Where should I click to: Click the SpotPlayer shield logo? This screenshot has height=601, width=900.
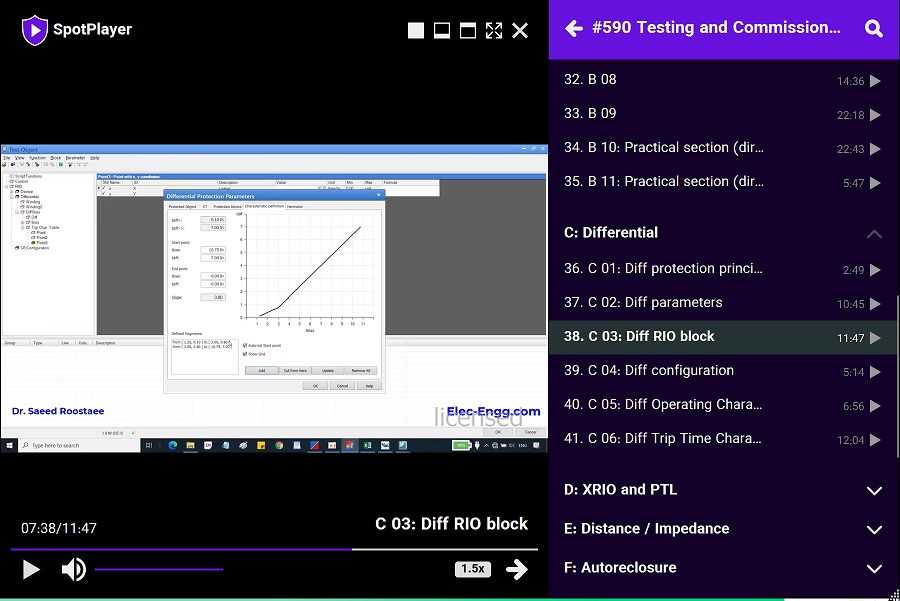point(34,30)
